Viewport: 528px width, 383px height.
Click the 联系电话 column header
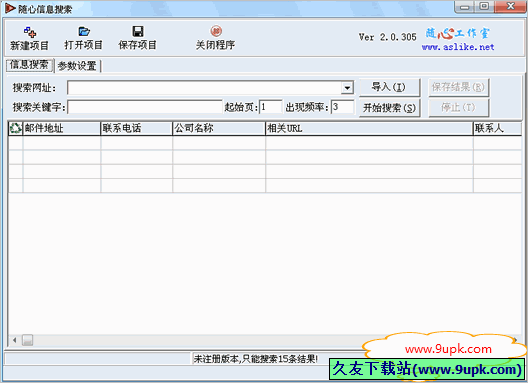[136, 128]
